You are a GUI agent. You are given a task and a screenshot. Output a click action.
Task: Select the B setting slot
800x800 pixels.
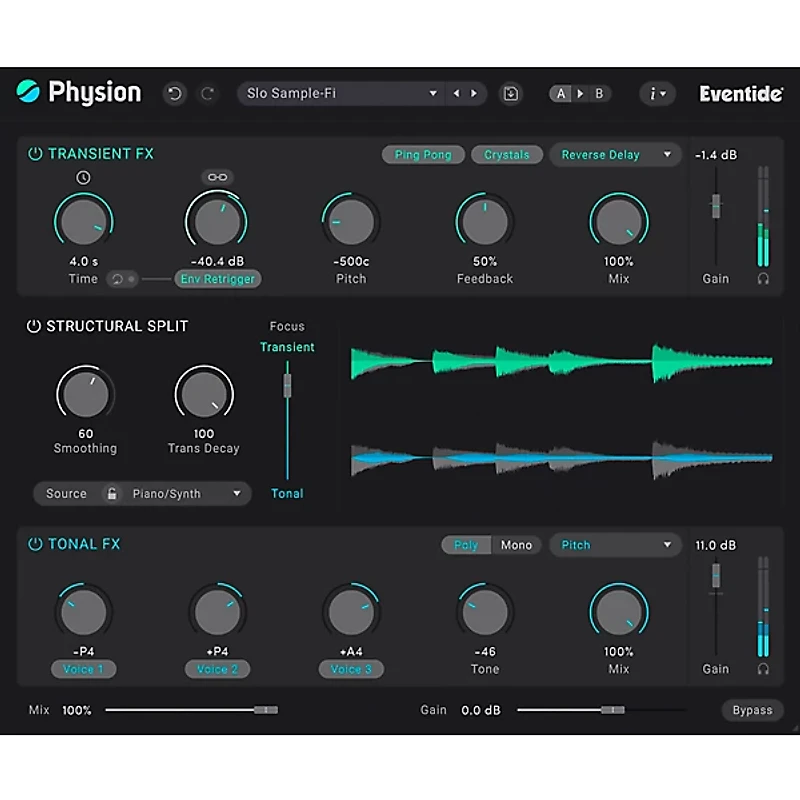(599, 94)
